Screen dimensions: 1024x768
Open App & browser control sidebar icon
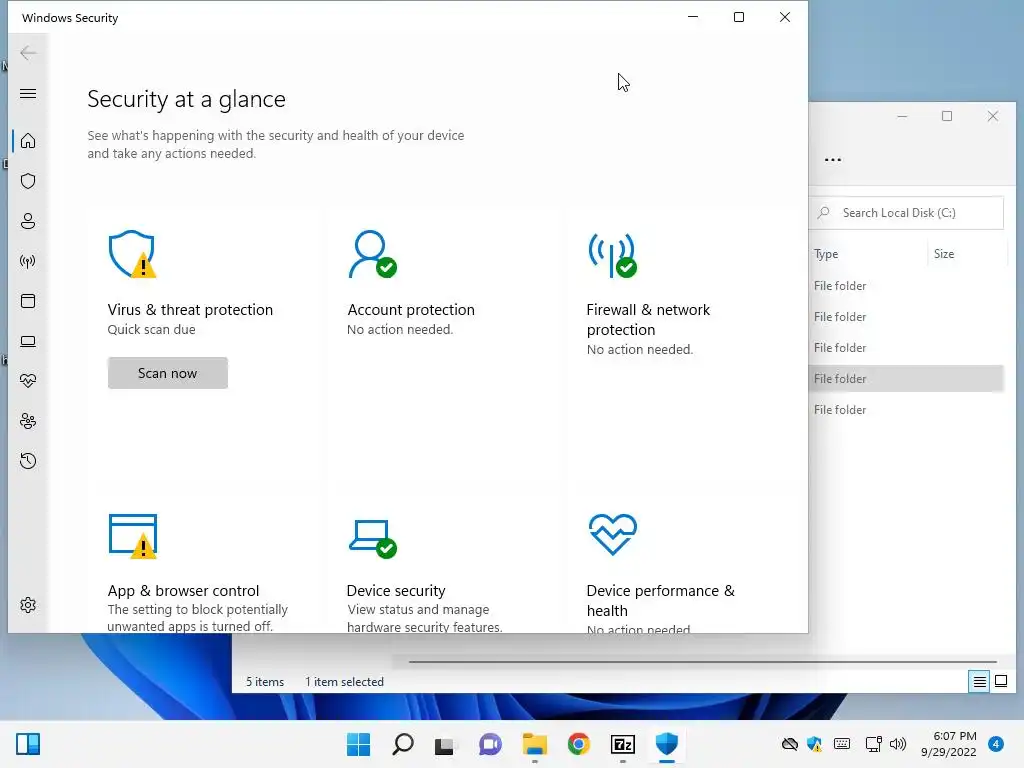27,301
